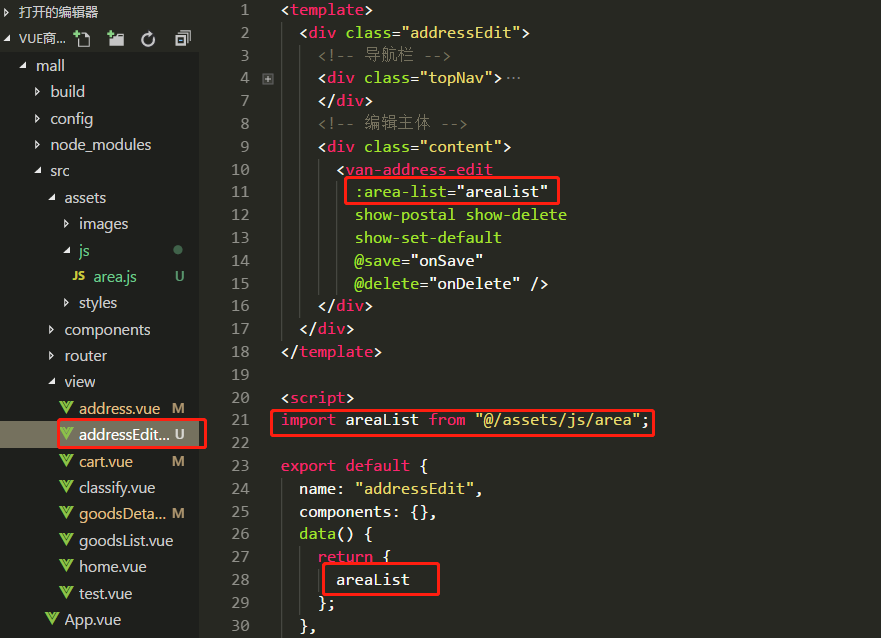
Task: Click the U status badge beside area.js
Action: click(179, 276)
